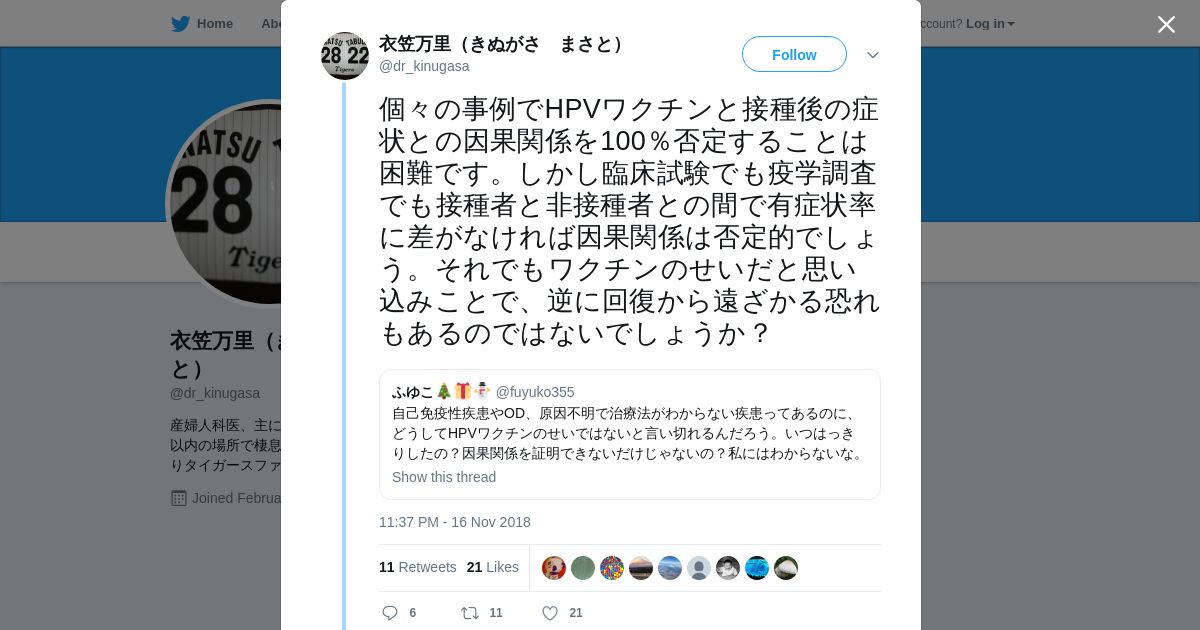Screen dimensions: 1200x630
Task: Open the @dr_kinugasa handle in tweet header
Action: point(424,66)
